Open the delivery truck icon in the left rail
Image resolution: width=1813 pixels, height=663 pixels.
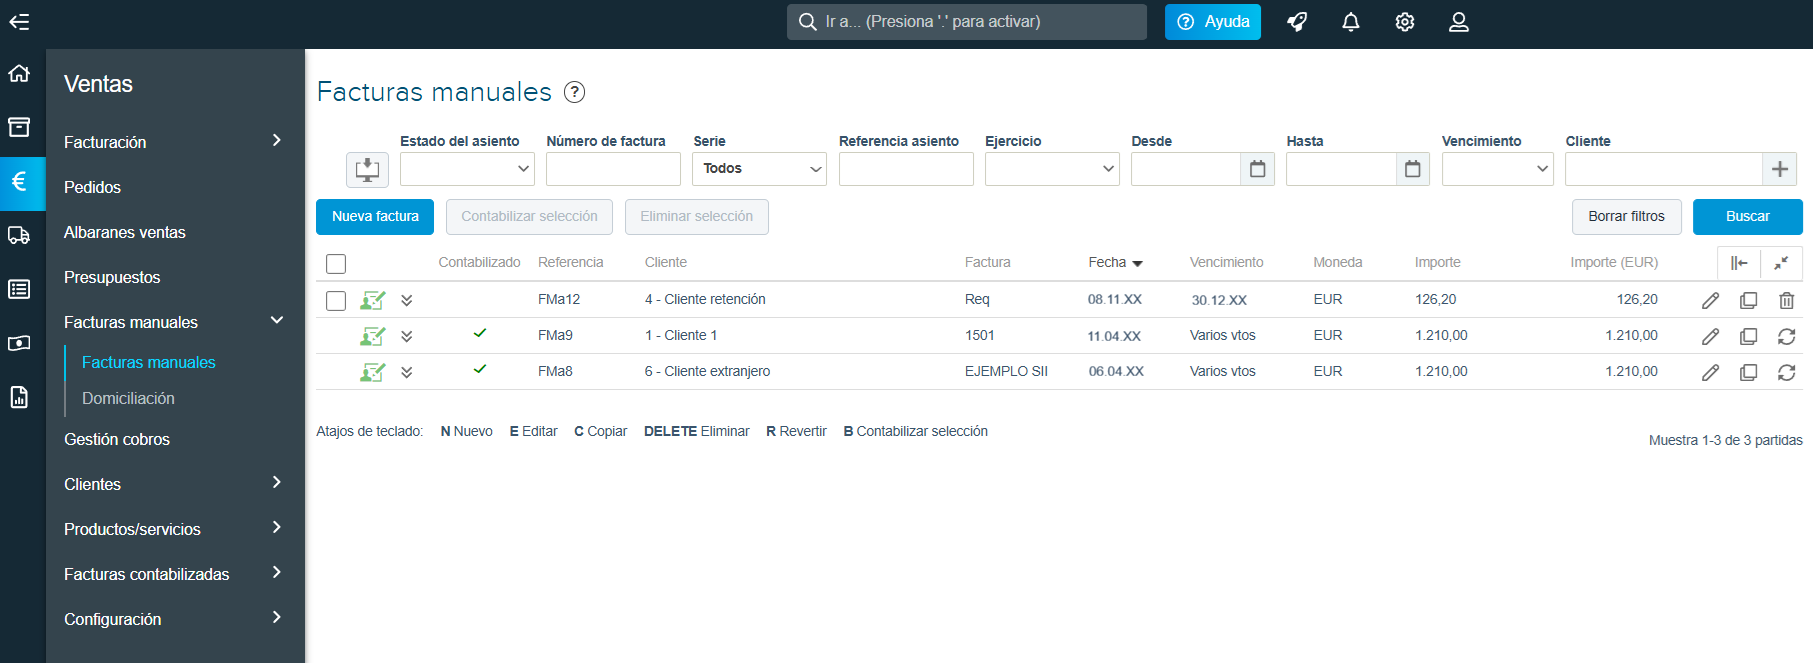click(19, 235)
